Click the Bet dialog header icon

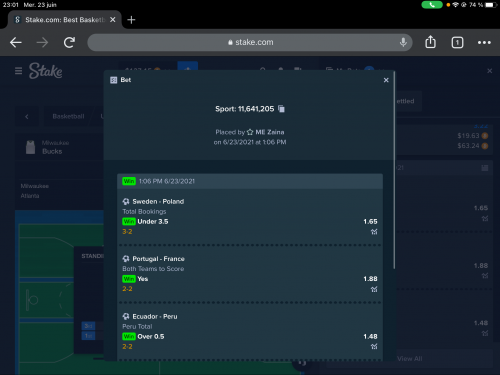point(114,80)
